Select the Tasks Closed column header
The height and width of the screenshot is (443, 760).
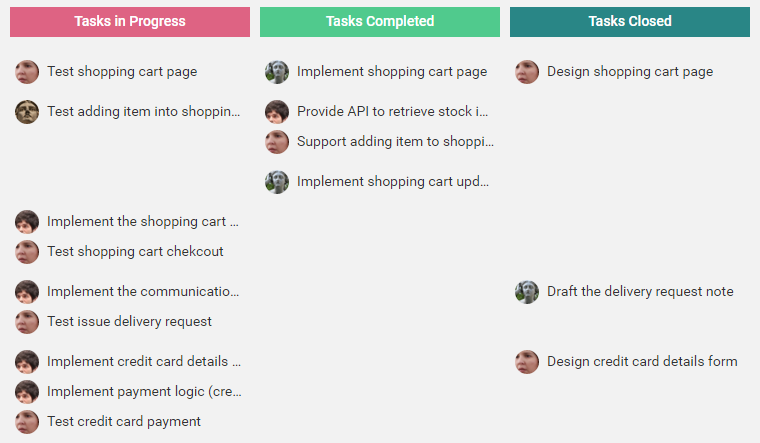630,22
